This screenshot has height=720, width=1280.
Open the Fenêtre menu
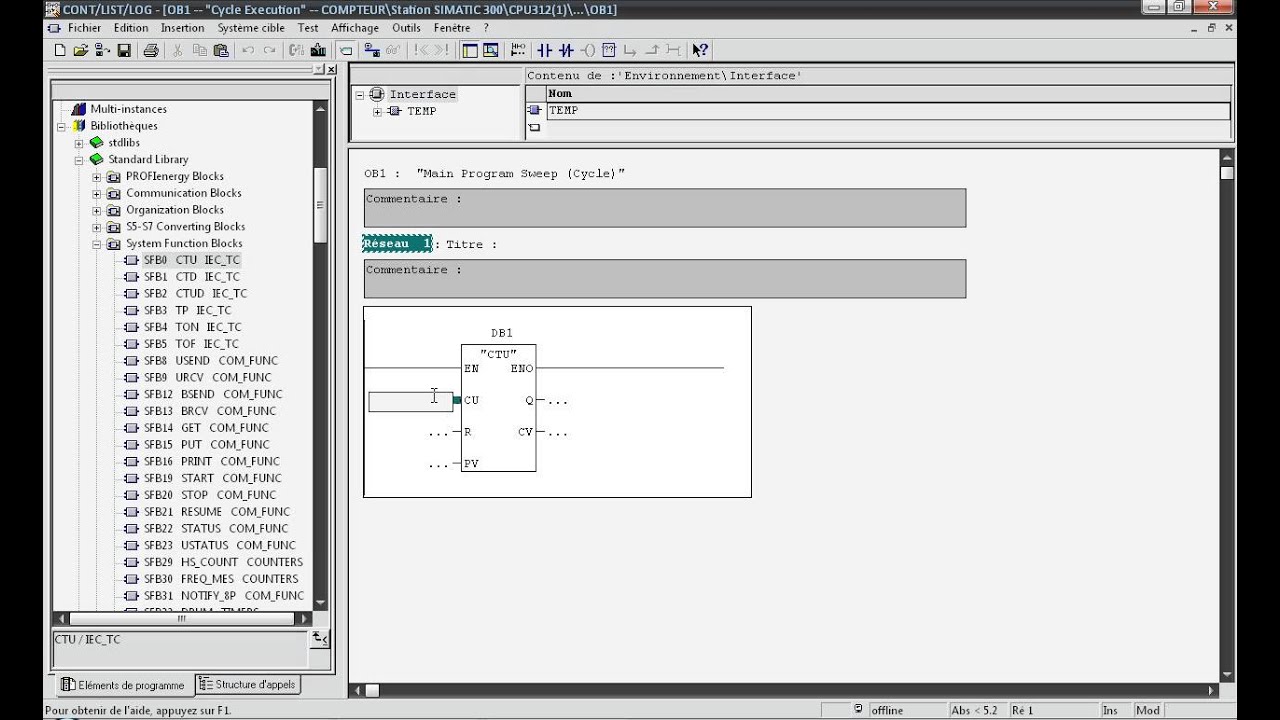tap(452, 28)
